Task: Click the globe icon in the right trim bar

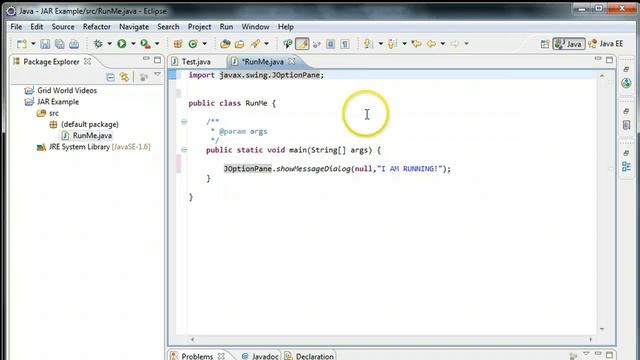Action: (x=627, y=83)
